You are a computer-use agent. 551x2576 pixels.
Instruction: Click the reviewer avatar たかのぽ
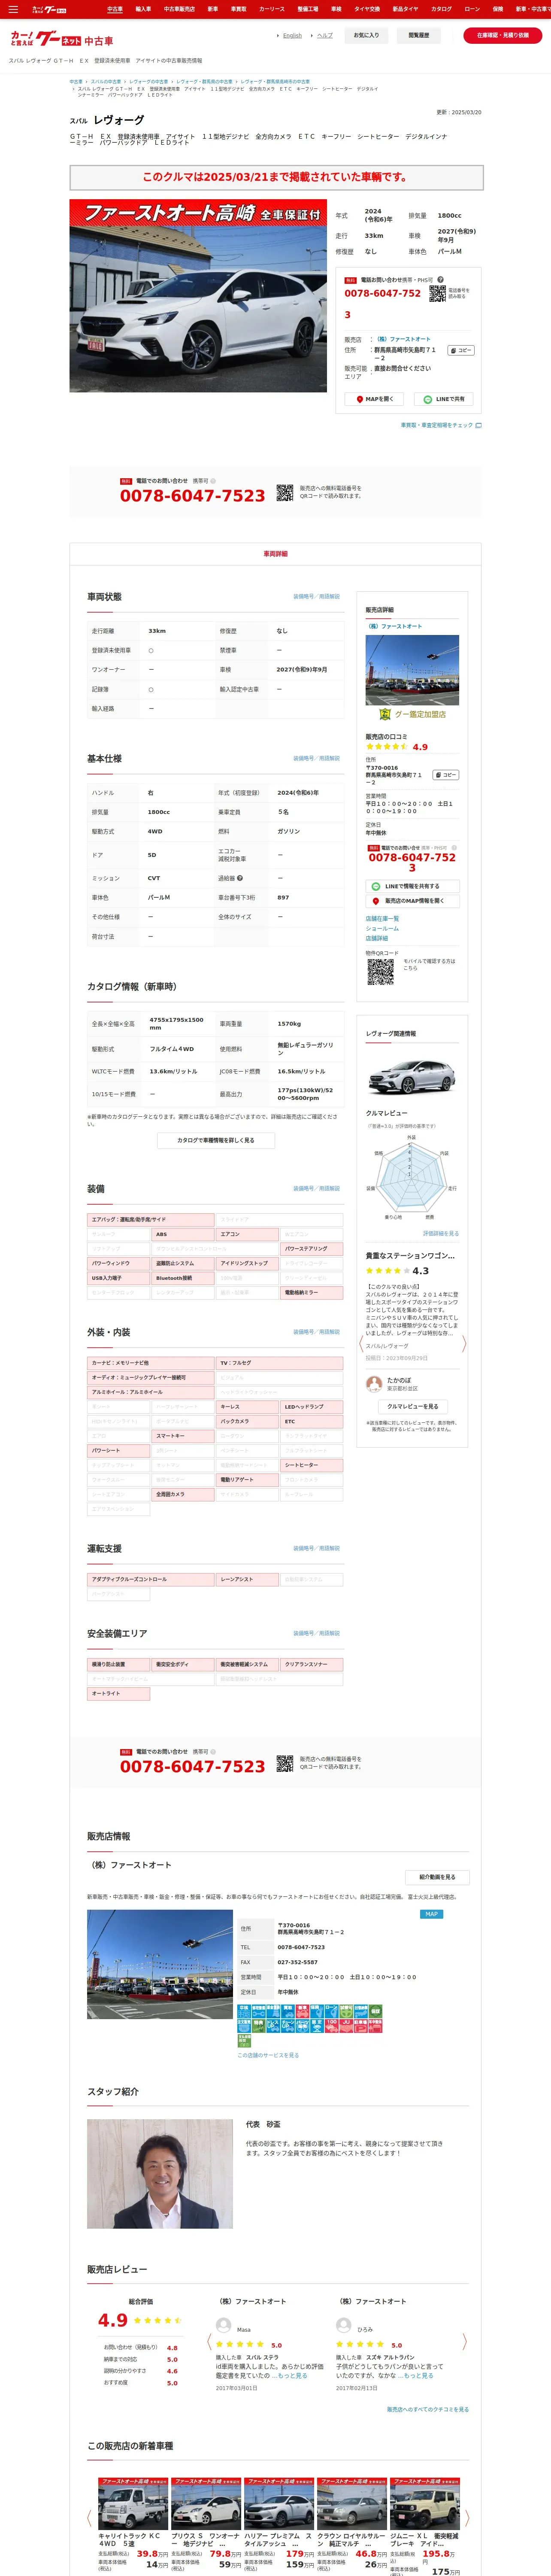pos(374,1384)
